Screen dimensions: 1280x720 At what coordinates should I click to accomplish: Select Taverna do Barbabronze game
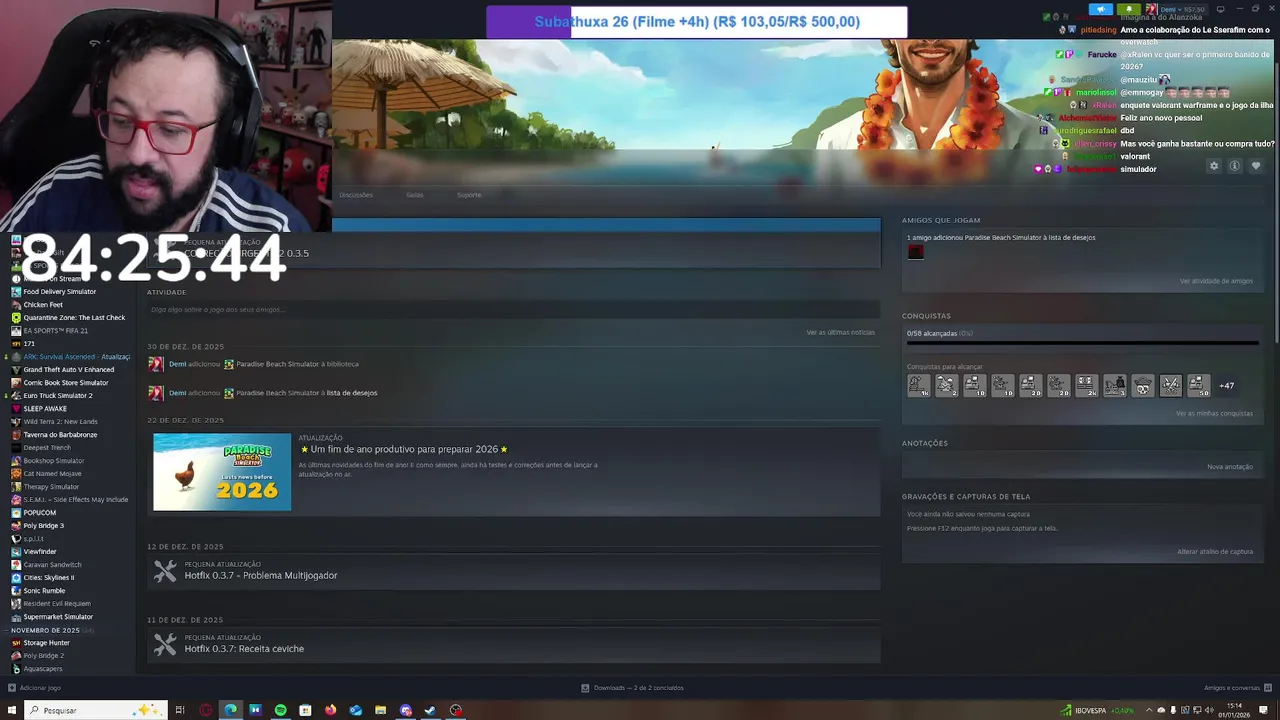coord(60,435)
